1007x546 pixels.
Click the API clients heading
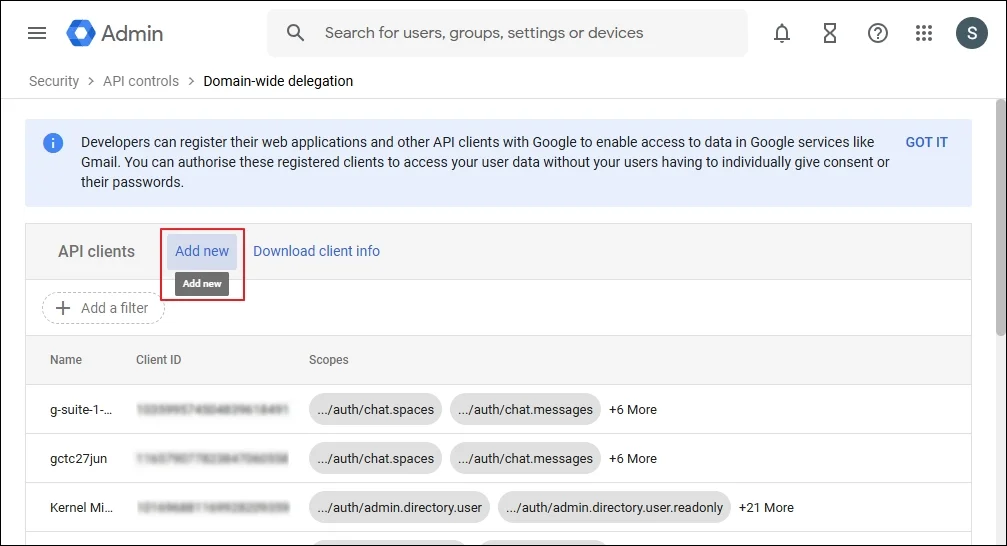tap(96, 251)
